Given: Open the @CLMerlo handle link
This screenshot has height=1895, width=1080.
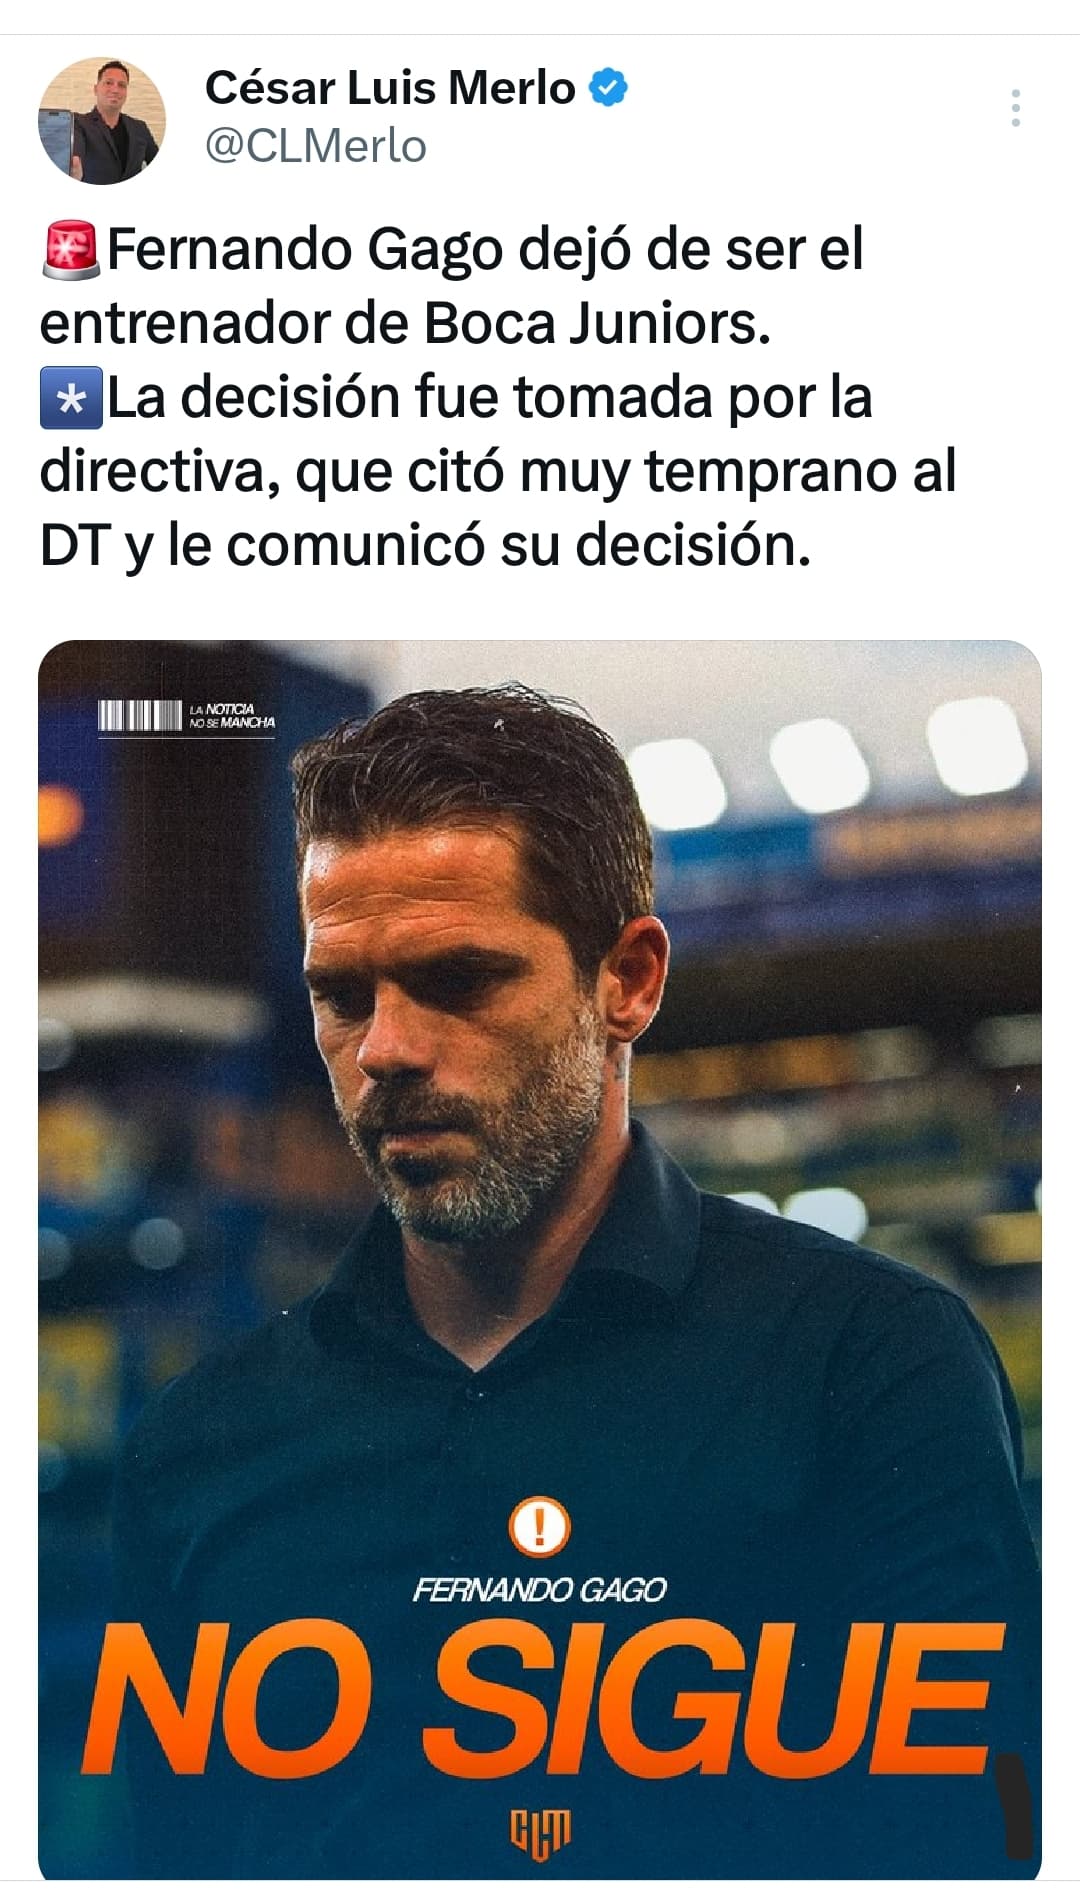Looking at the screenshot, I should point(316,146).
